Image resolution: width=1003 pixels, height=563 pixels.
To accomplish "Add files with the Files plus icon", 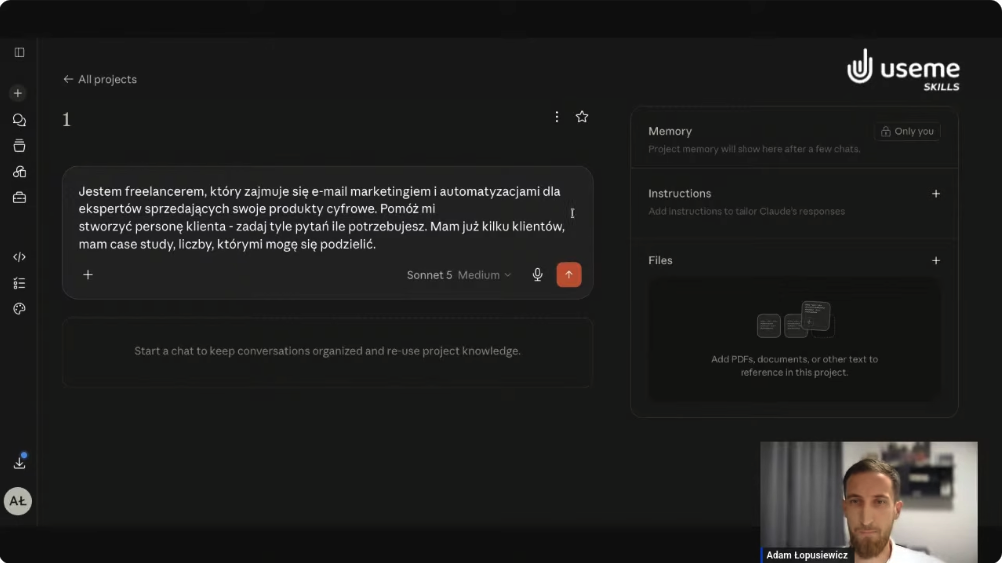I will (x=936, y=260).
